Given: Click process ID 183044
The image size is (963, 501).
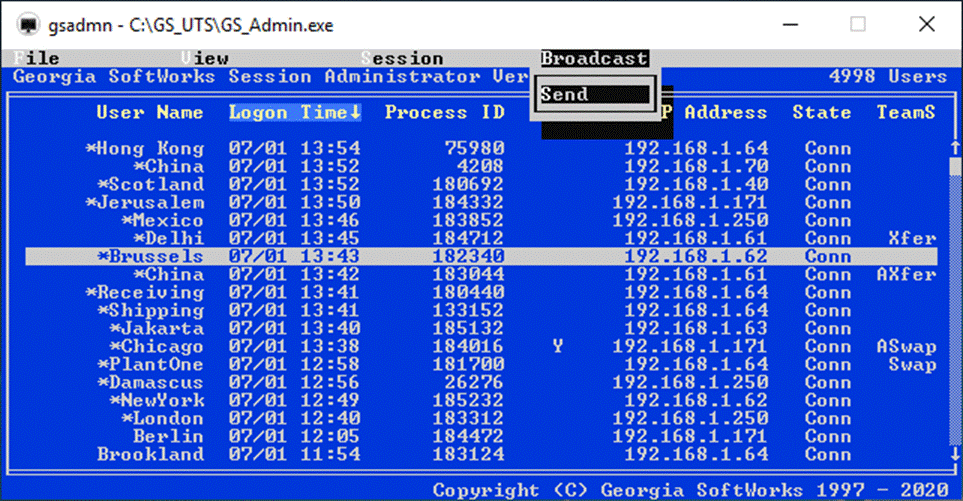Looking at the screenshot, I should [x=469, y=274].
